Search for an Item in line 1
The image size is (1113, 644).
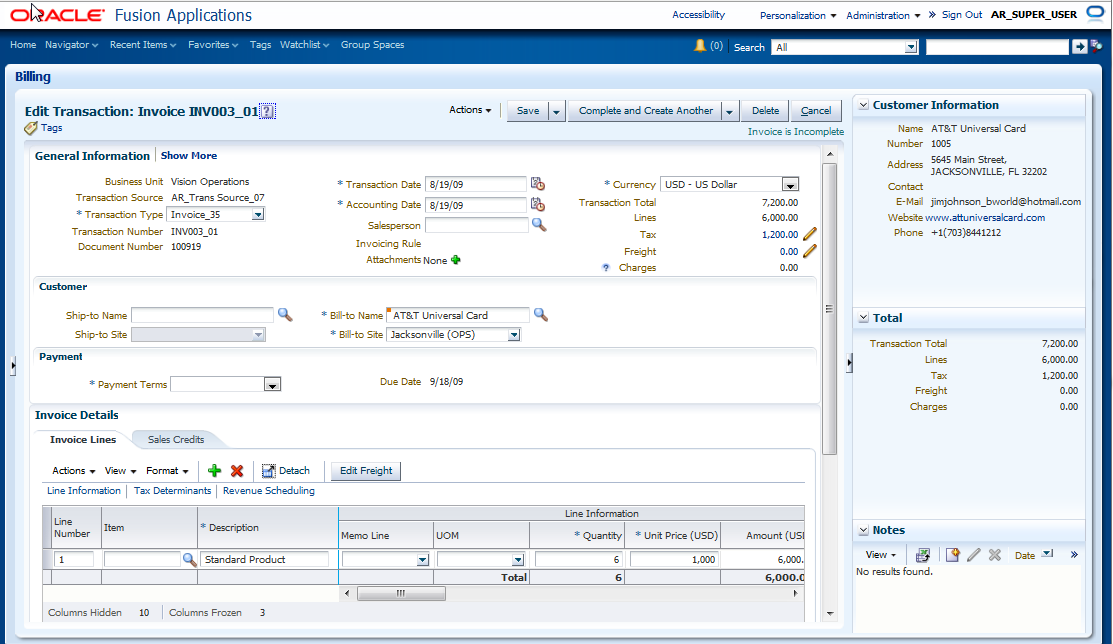pos(190,560)
